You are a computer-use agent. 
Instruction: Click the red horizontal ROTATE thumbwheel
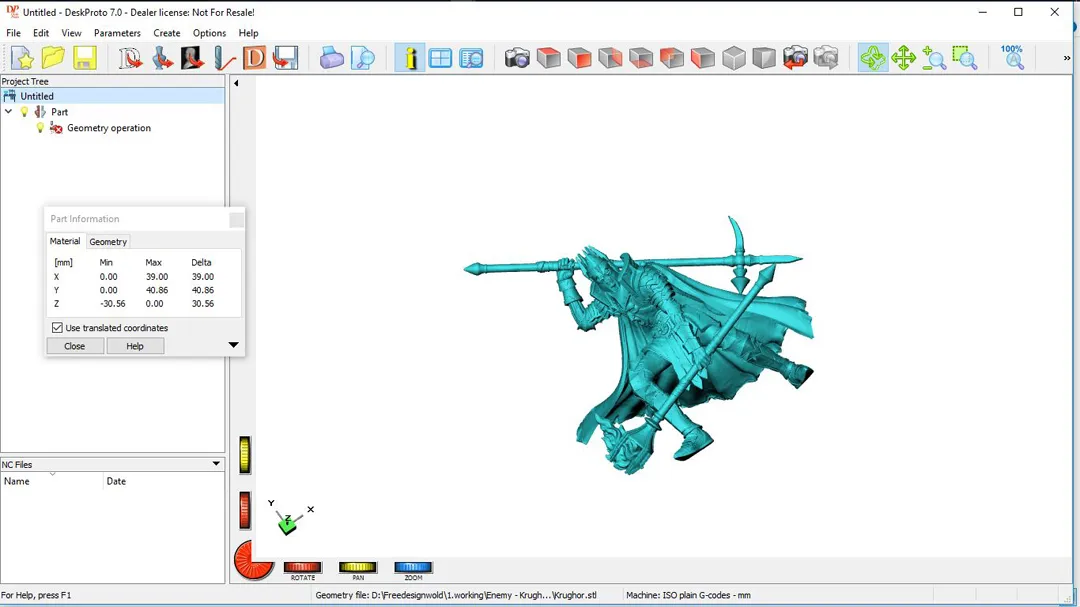302,567
